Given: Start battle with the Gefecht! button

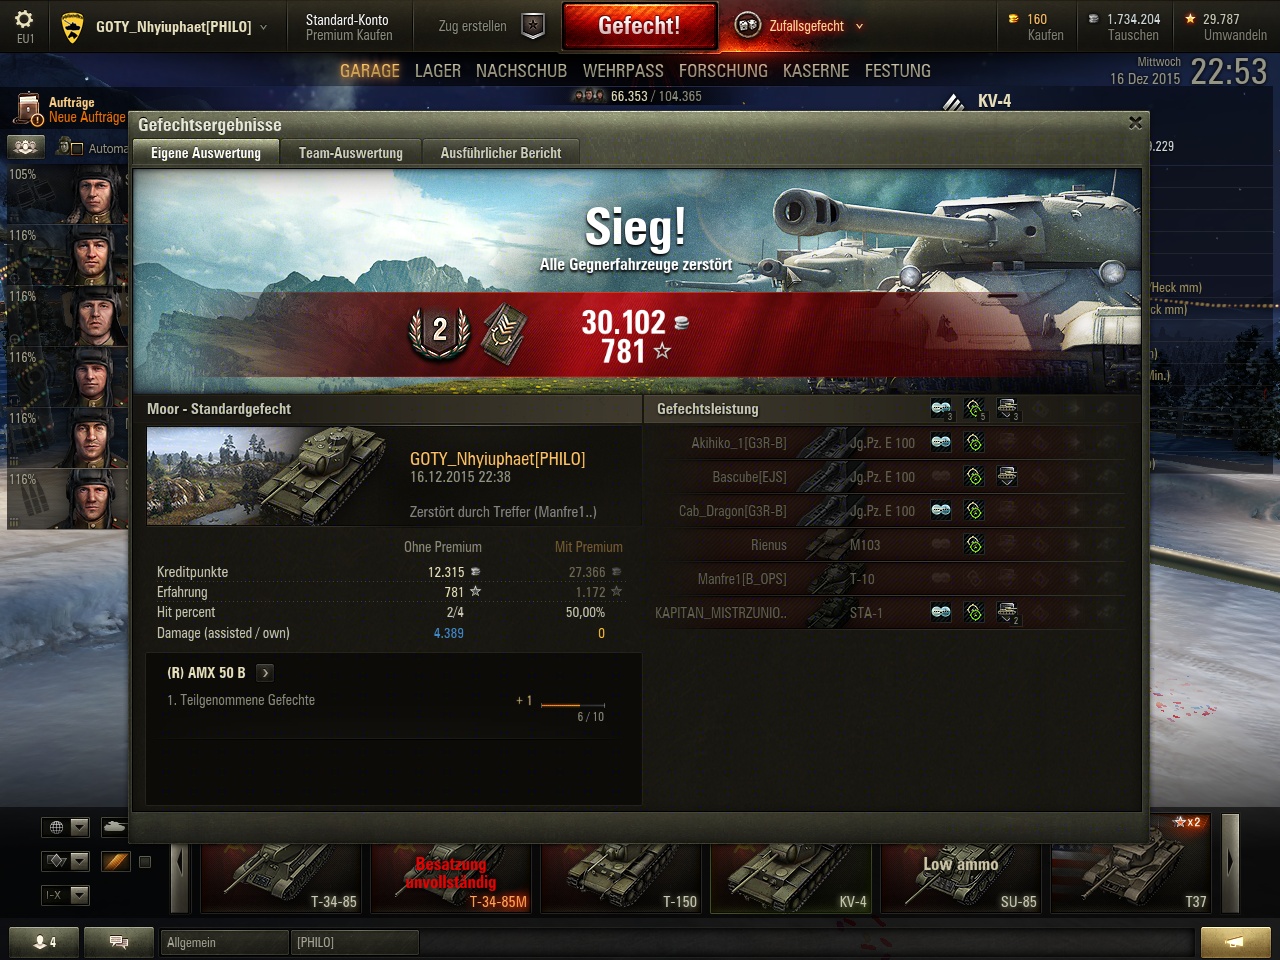Looking at the screenshot, I should (640, 26).
